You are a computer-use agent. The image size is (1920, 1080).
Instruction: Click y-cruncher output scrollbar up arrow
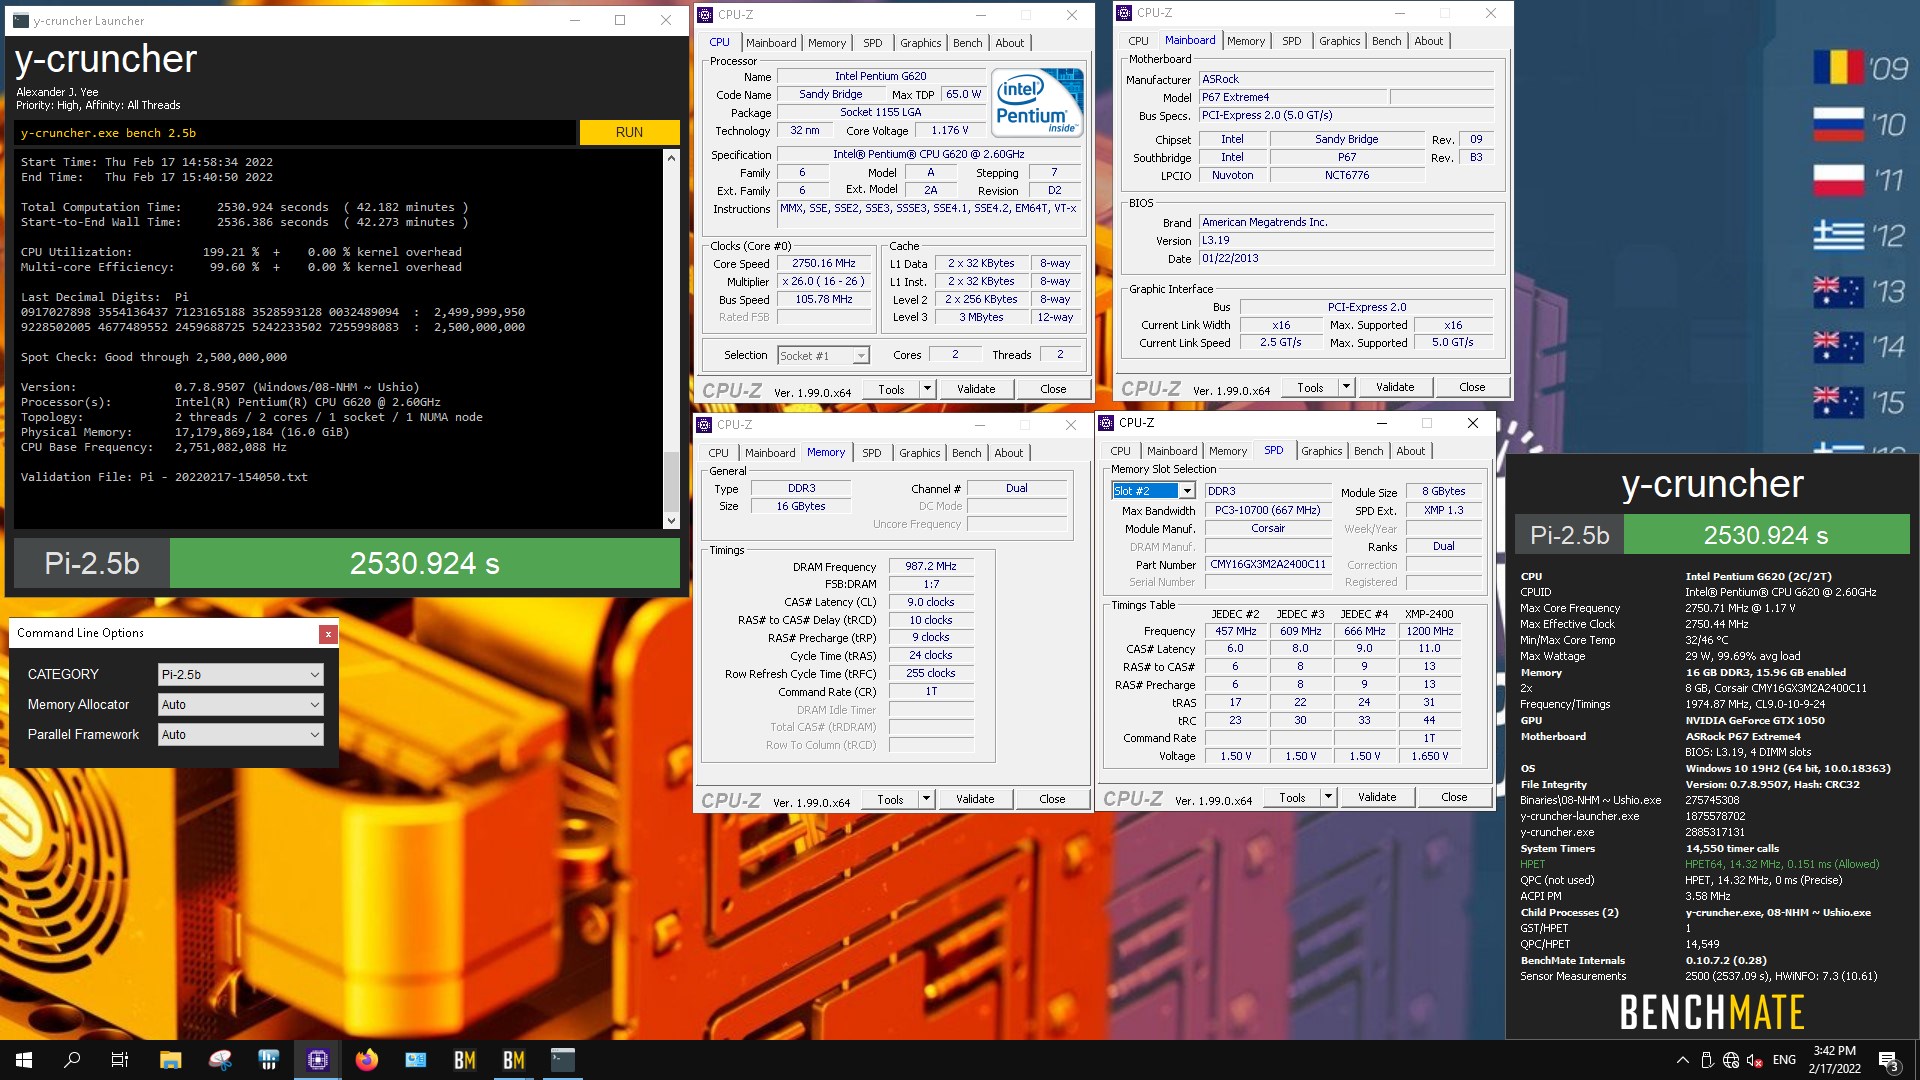[x=671, y=158]
